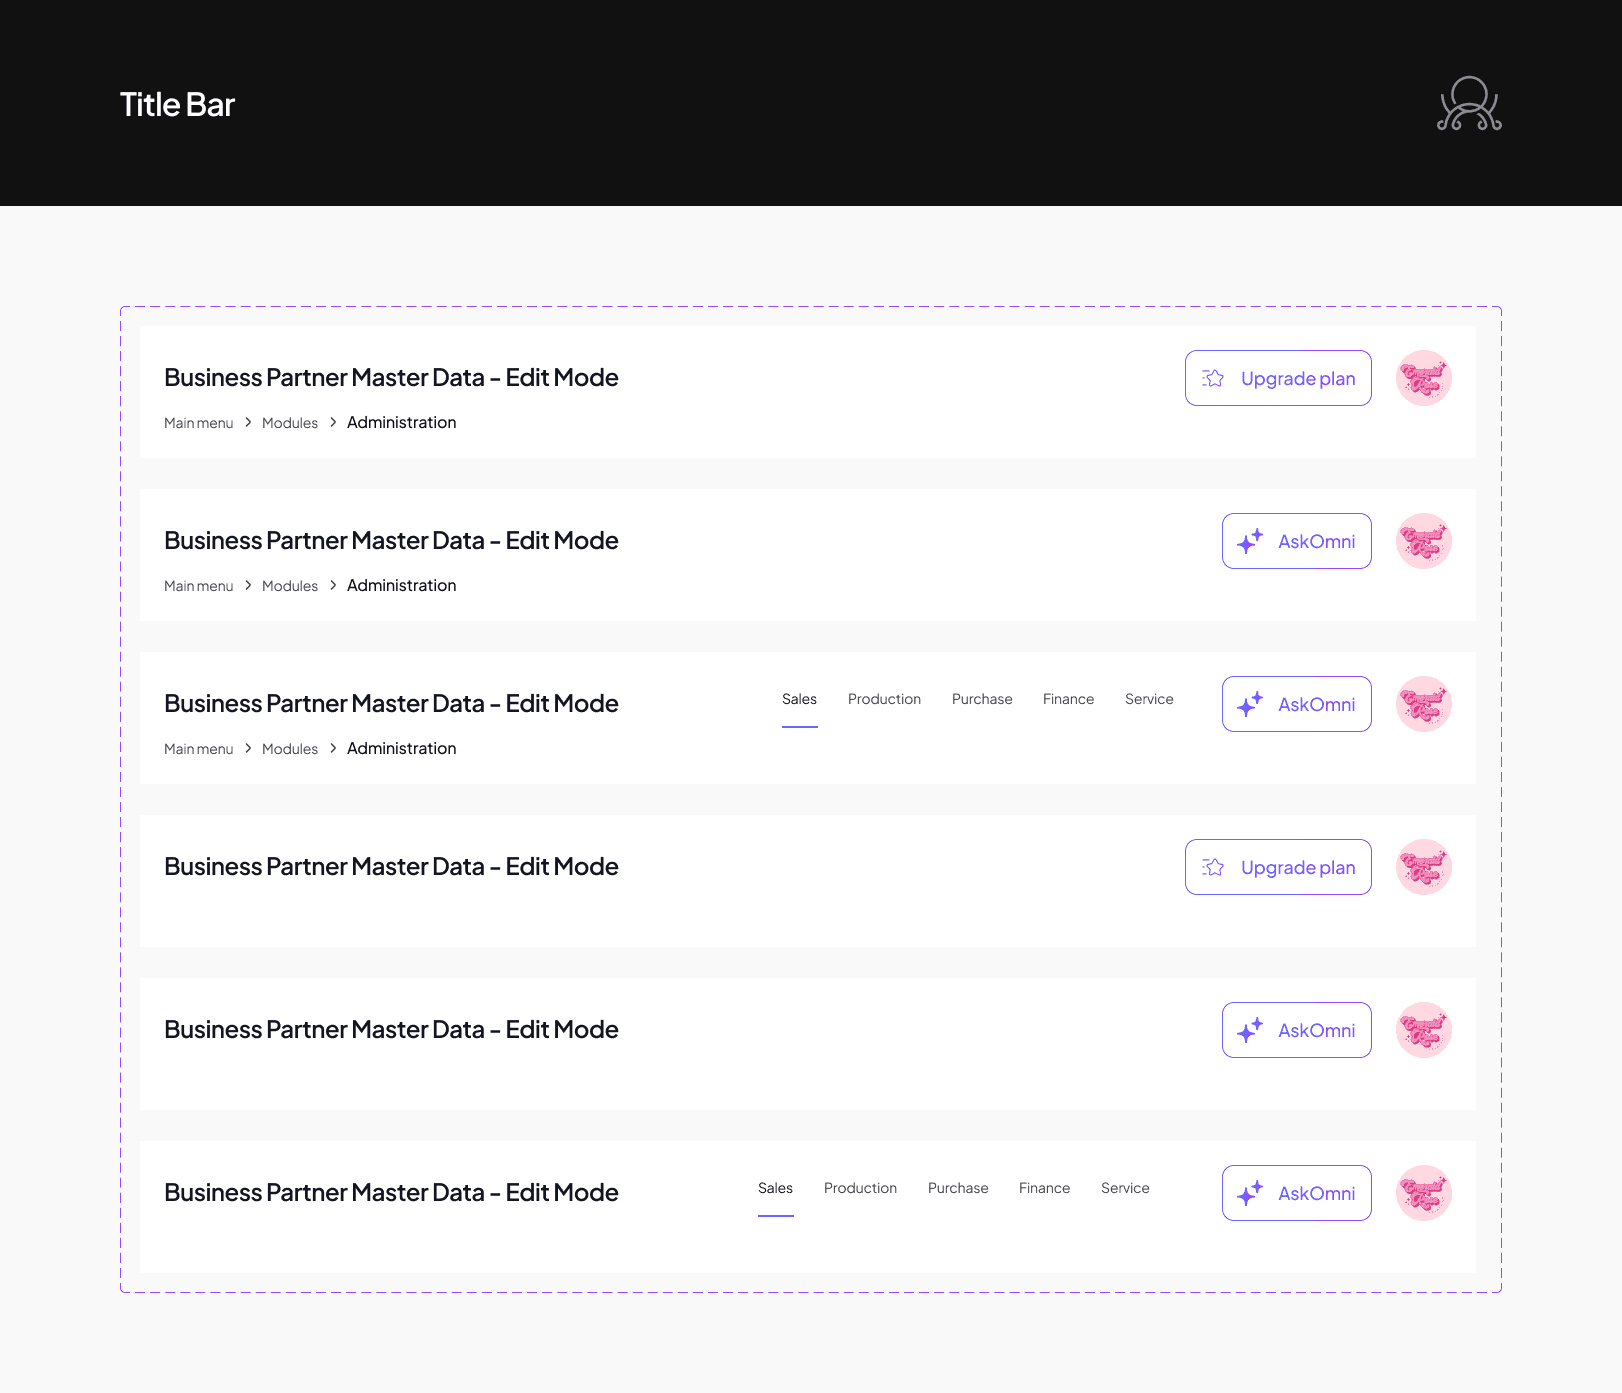Click the octopus logo in the black header
The image size is (1622, 1393).
[1469, 104]
